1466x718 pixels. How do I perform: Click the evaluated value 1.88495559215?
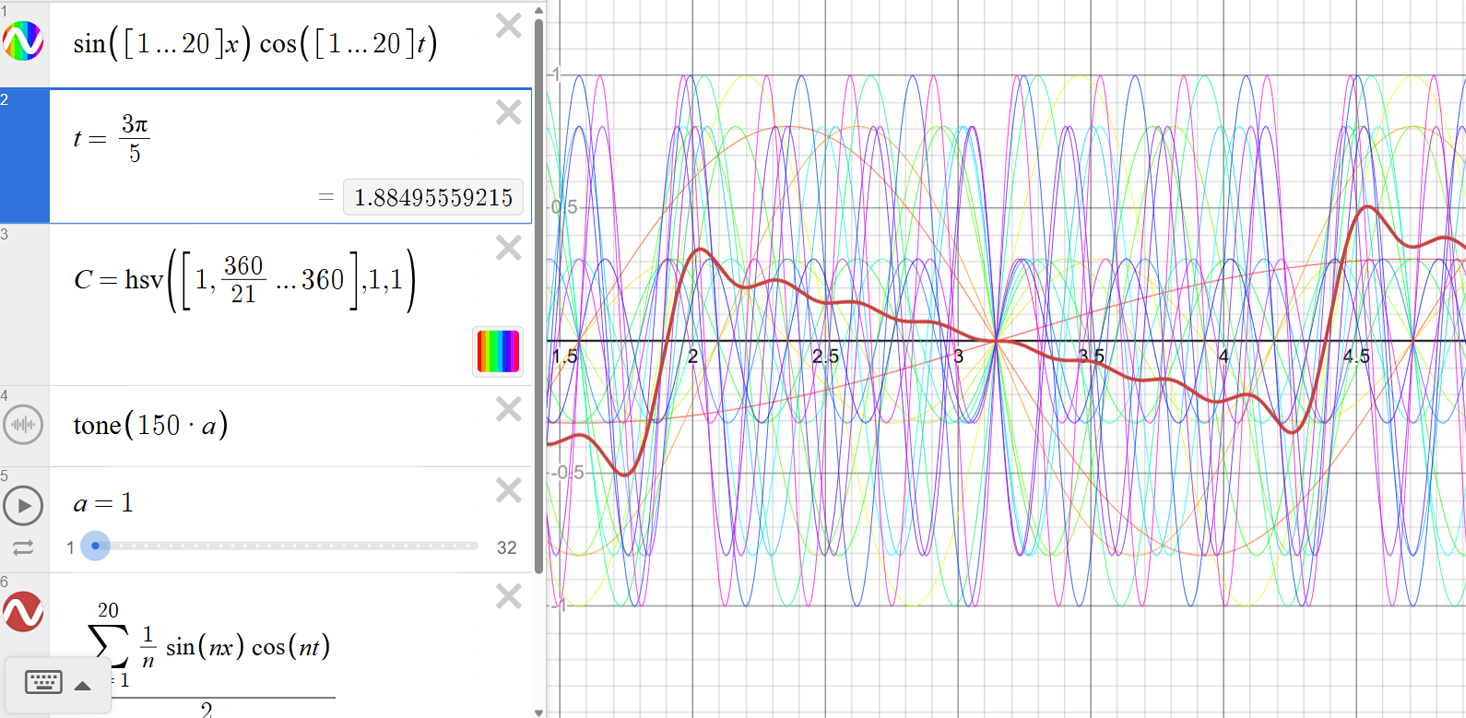point(433,197)
